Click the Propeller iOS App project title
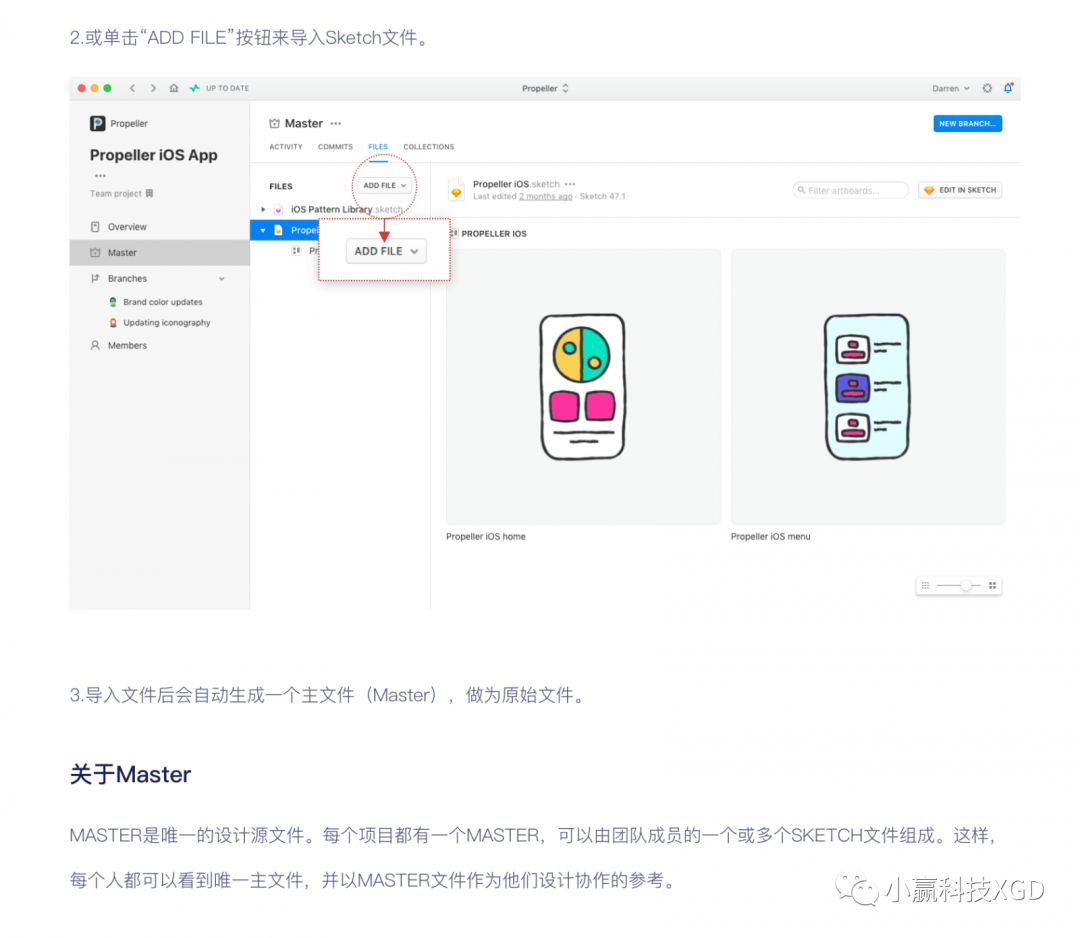This screenshot has width=1080, height=938. (x=154, y=155)
